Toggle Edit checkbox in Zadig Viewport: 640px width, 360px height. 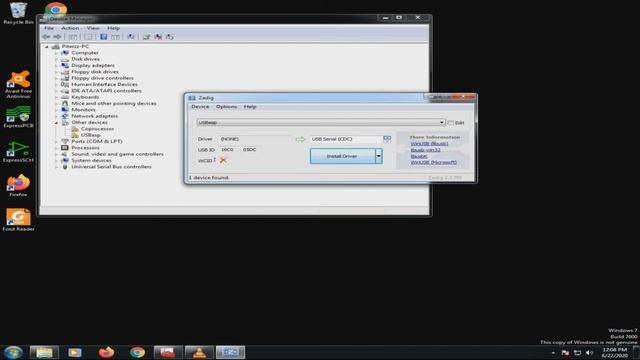[x=451, y=122]
